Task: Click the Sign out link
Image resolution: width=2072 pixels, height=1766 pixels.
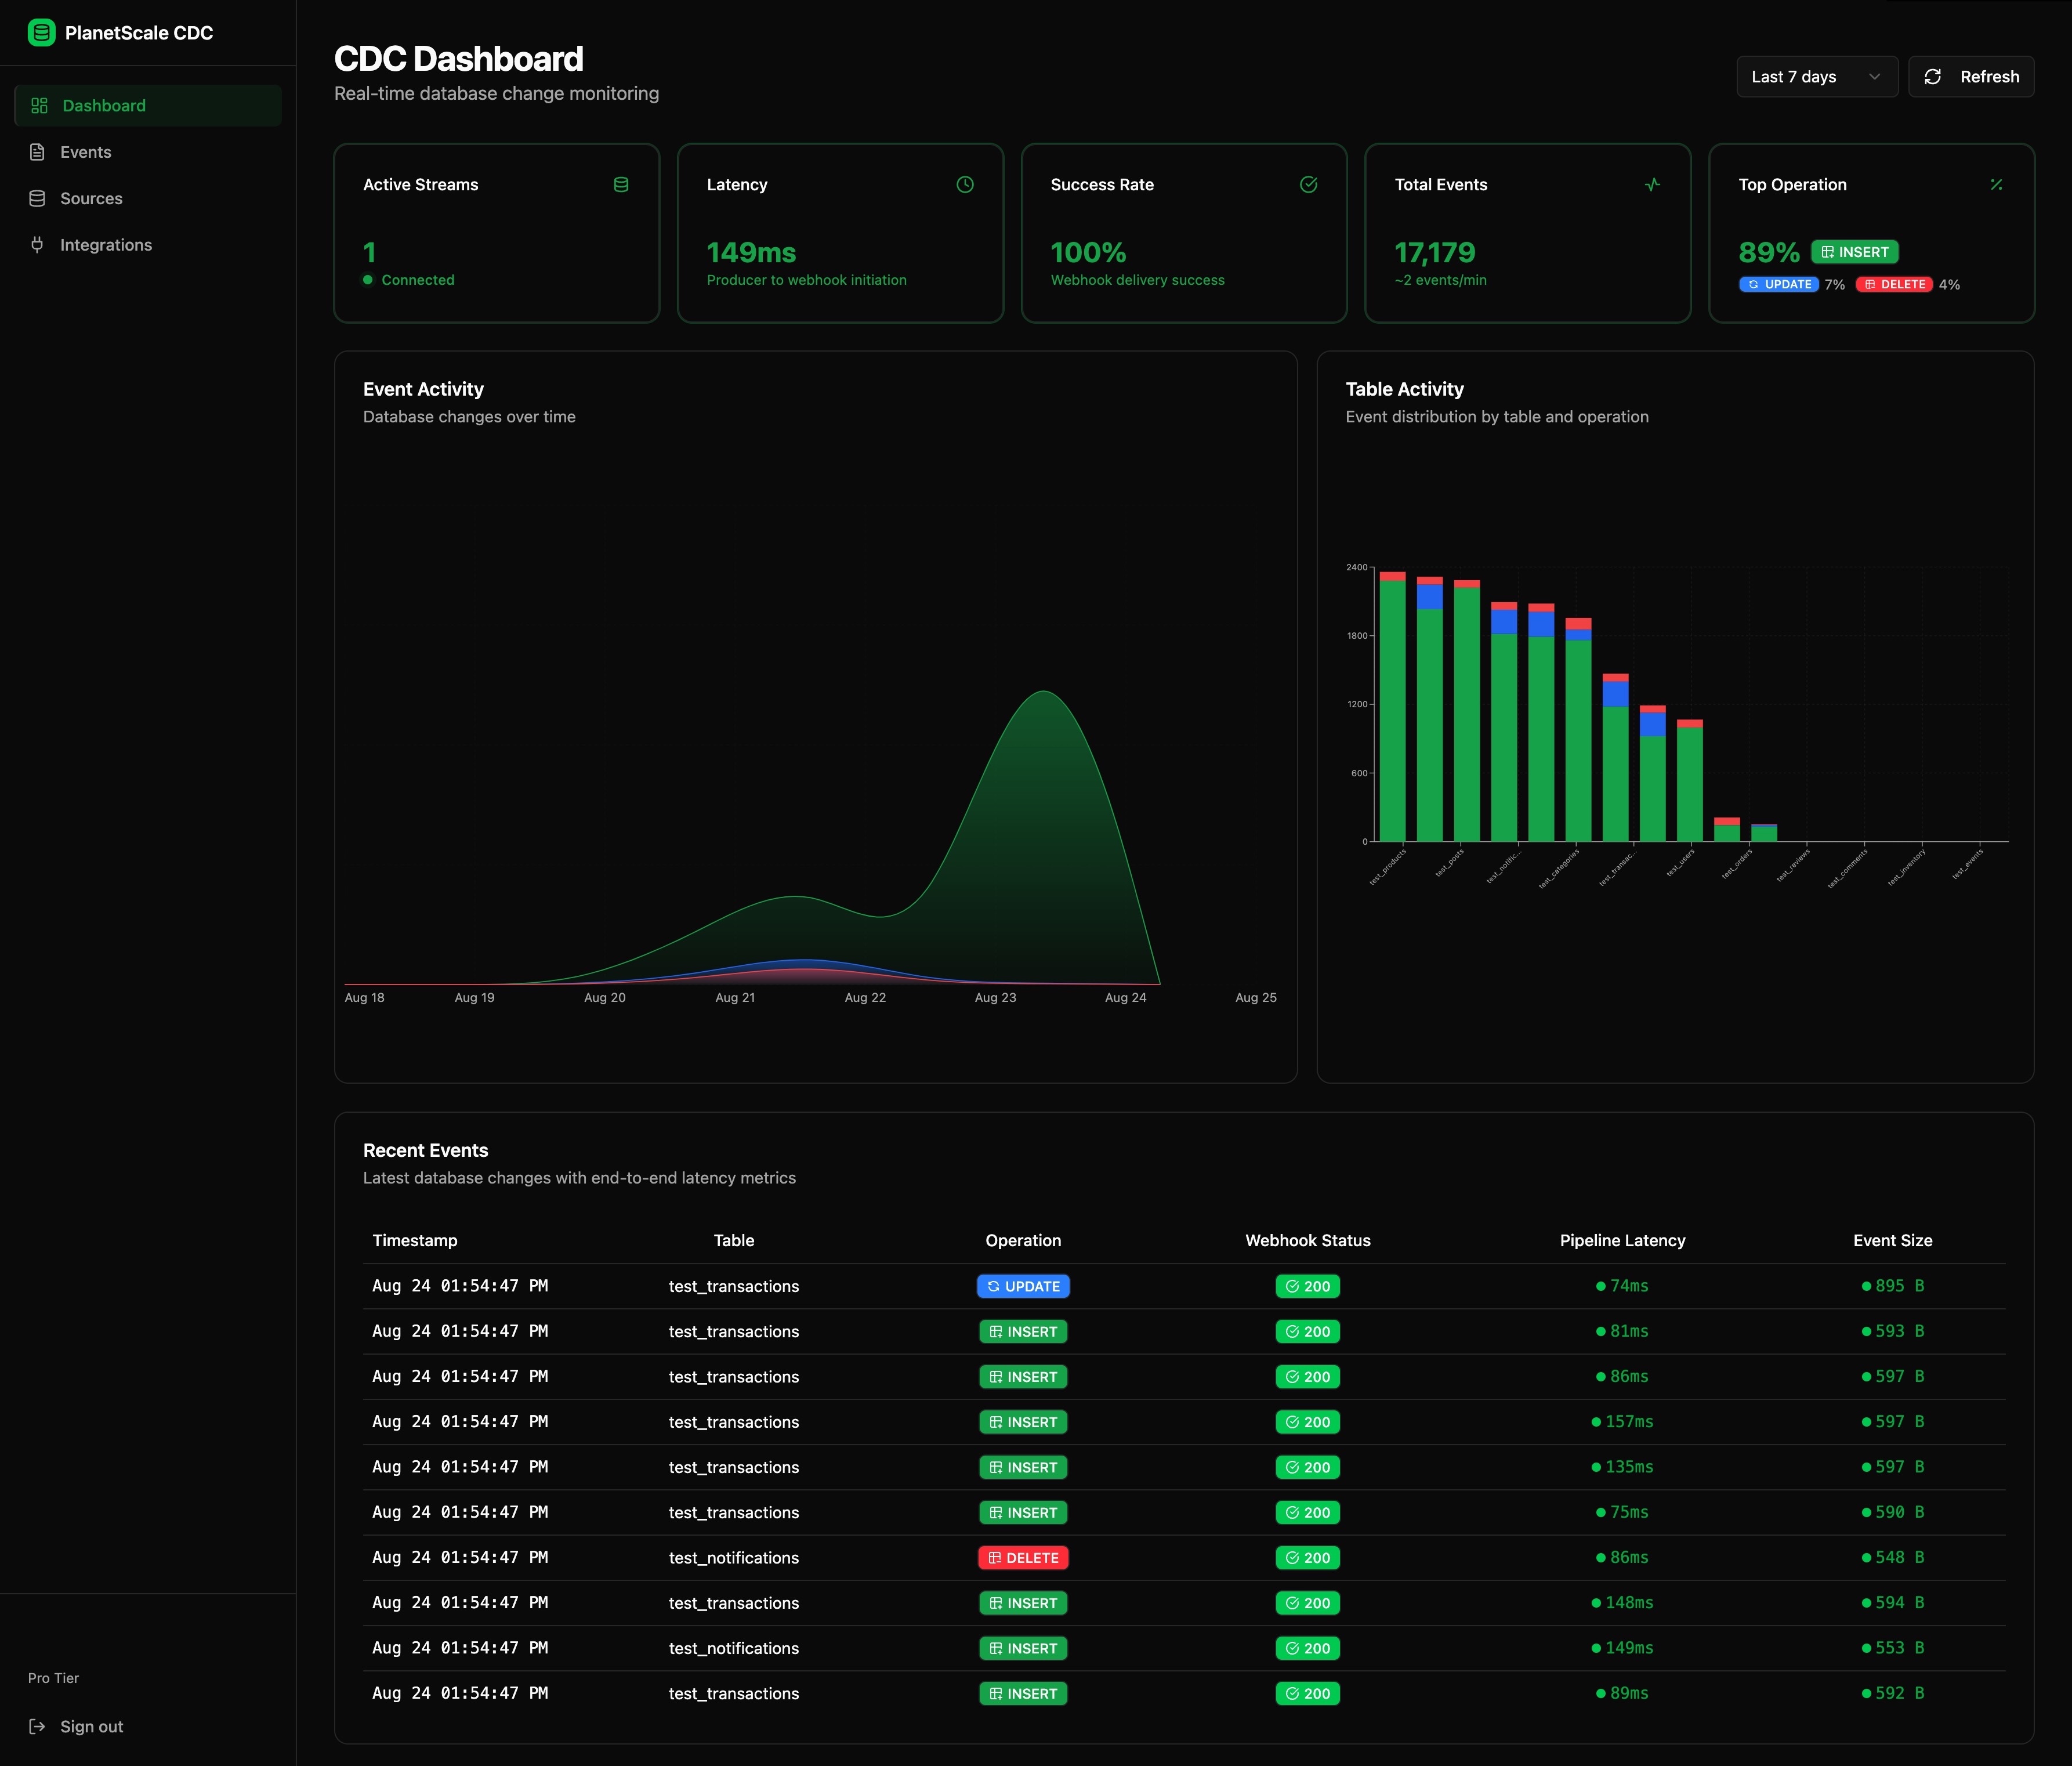Action: click(91, 1726)
